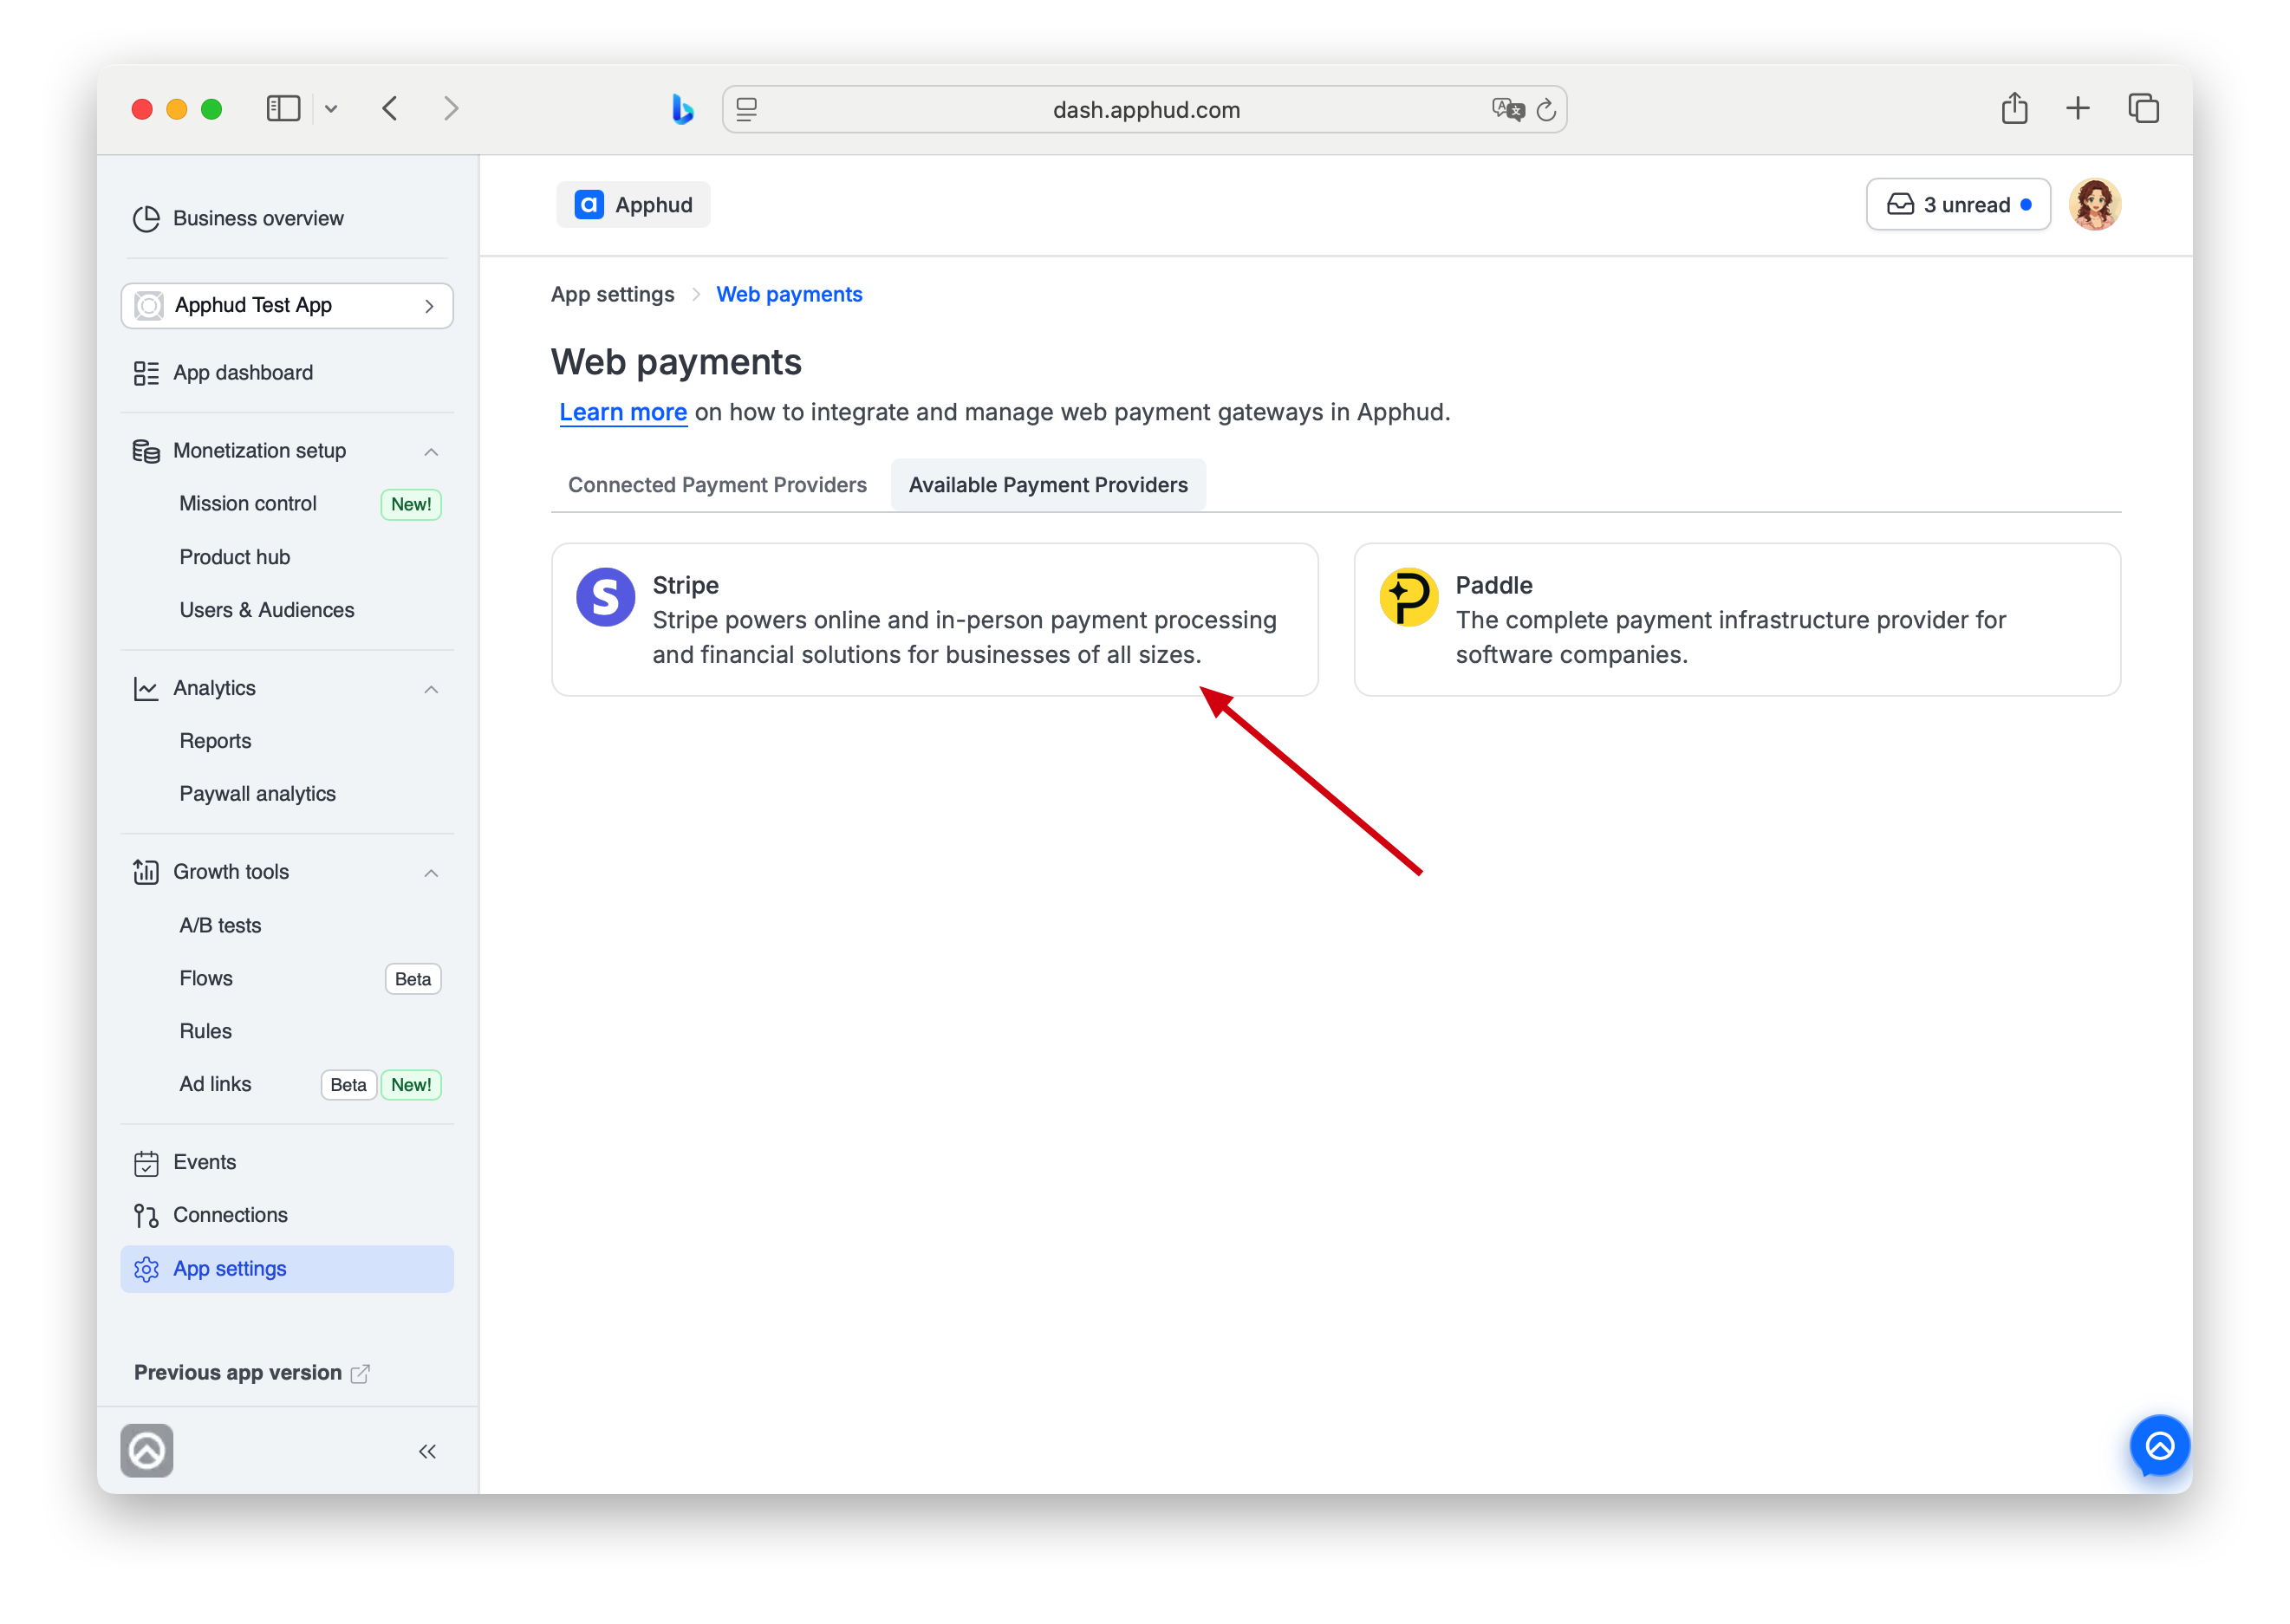Click the Monetization setup coins icon

[x=146, y=451]
